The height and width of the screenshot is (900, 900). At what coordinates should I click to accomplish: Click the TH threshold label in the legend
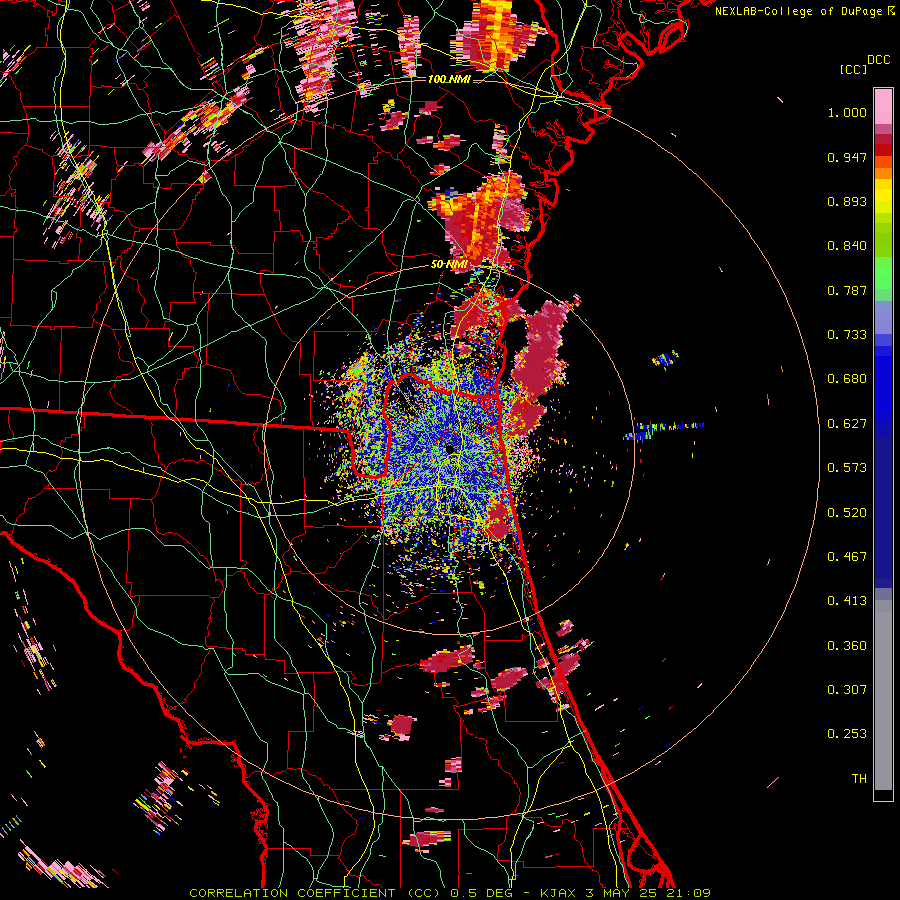pos(859,779)
